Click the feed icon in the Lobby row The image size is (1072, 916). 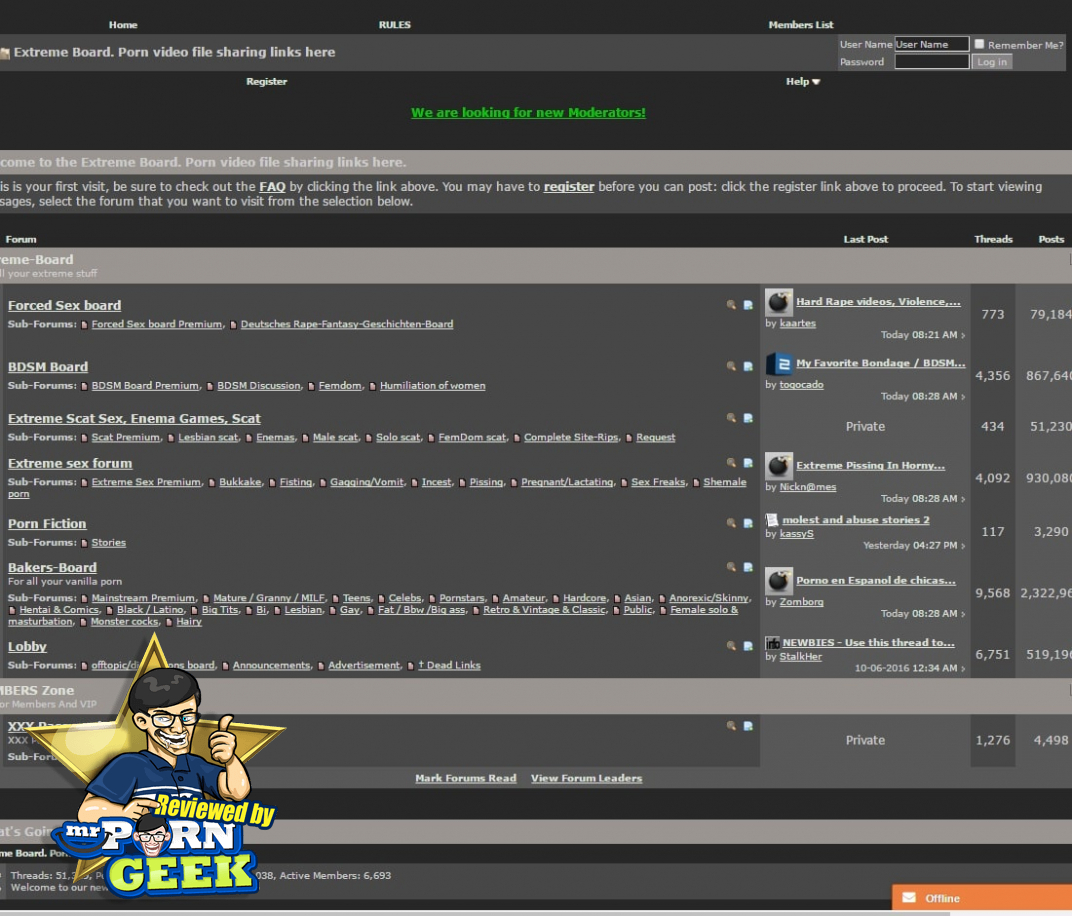748,646
